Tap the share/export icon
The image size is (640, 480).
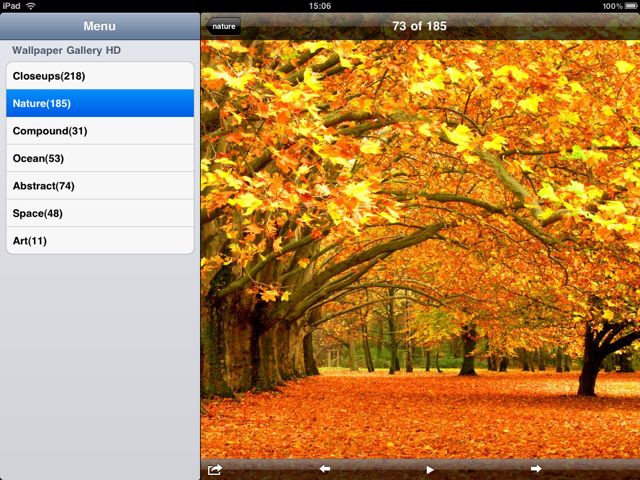click(x=215, y=469)
